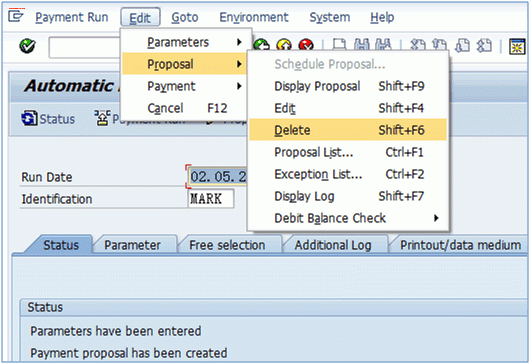Screen dimensions: 531x364
Task: Click the Find Next binoculars icon
Action: tap(383, 45)
